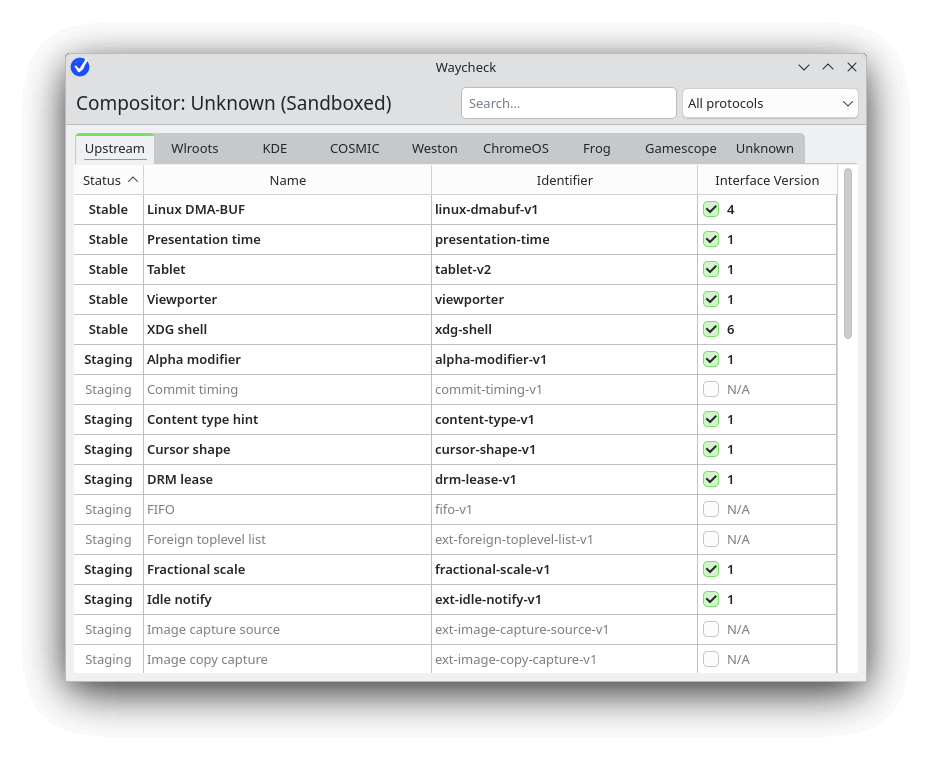
Task: Switch to the Wlroots tab
Action: tap(194, 148)
